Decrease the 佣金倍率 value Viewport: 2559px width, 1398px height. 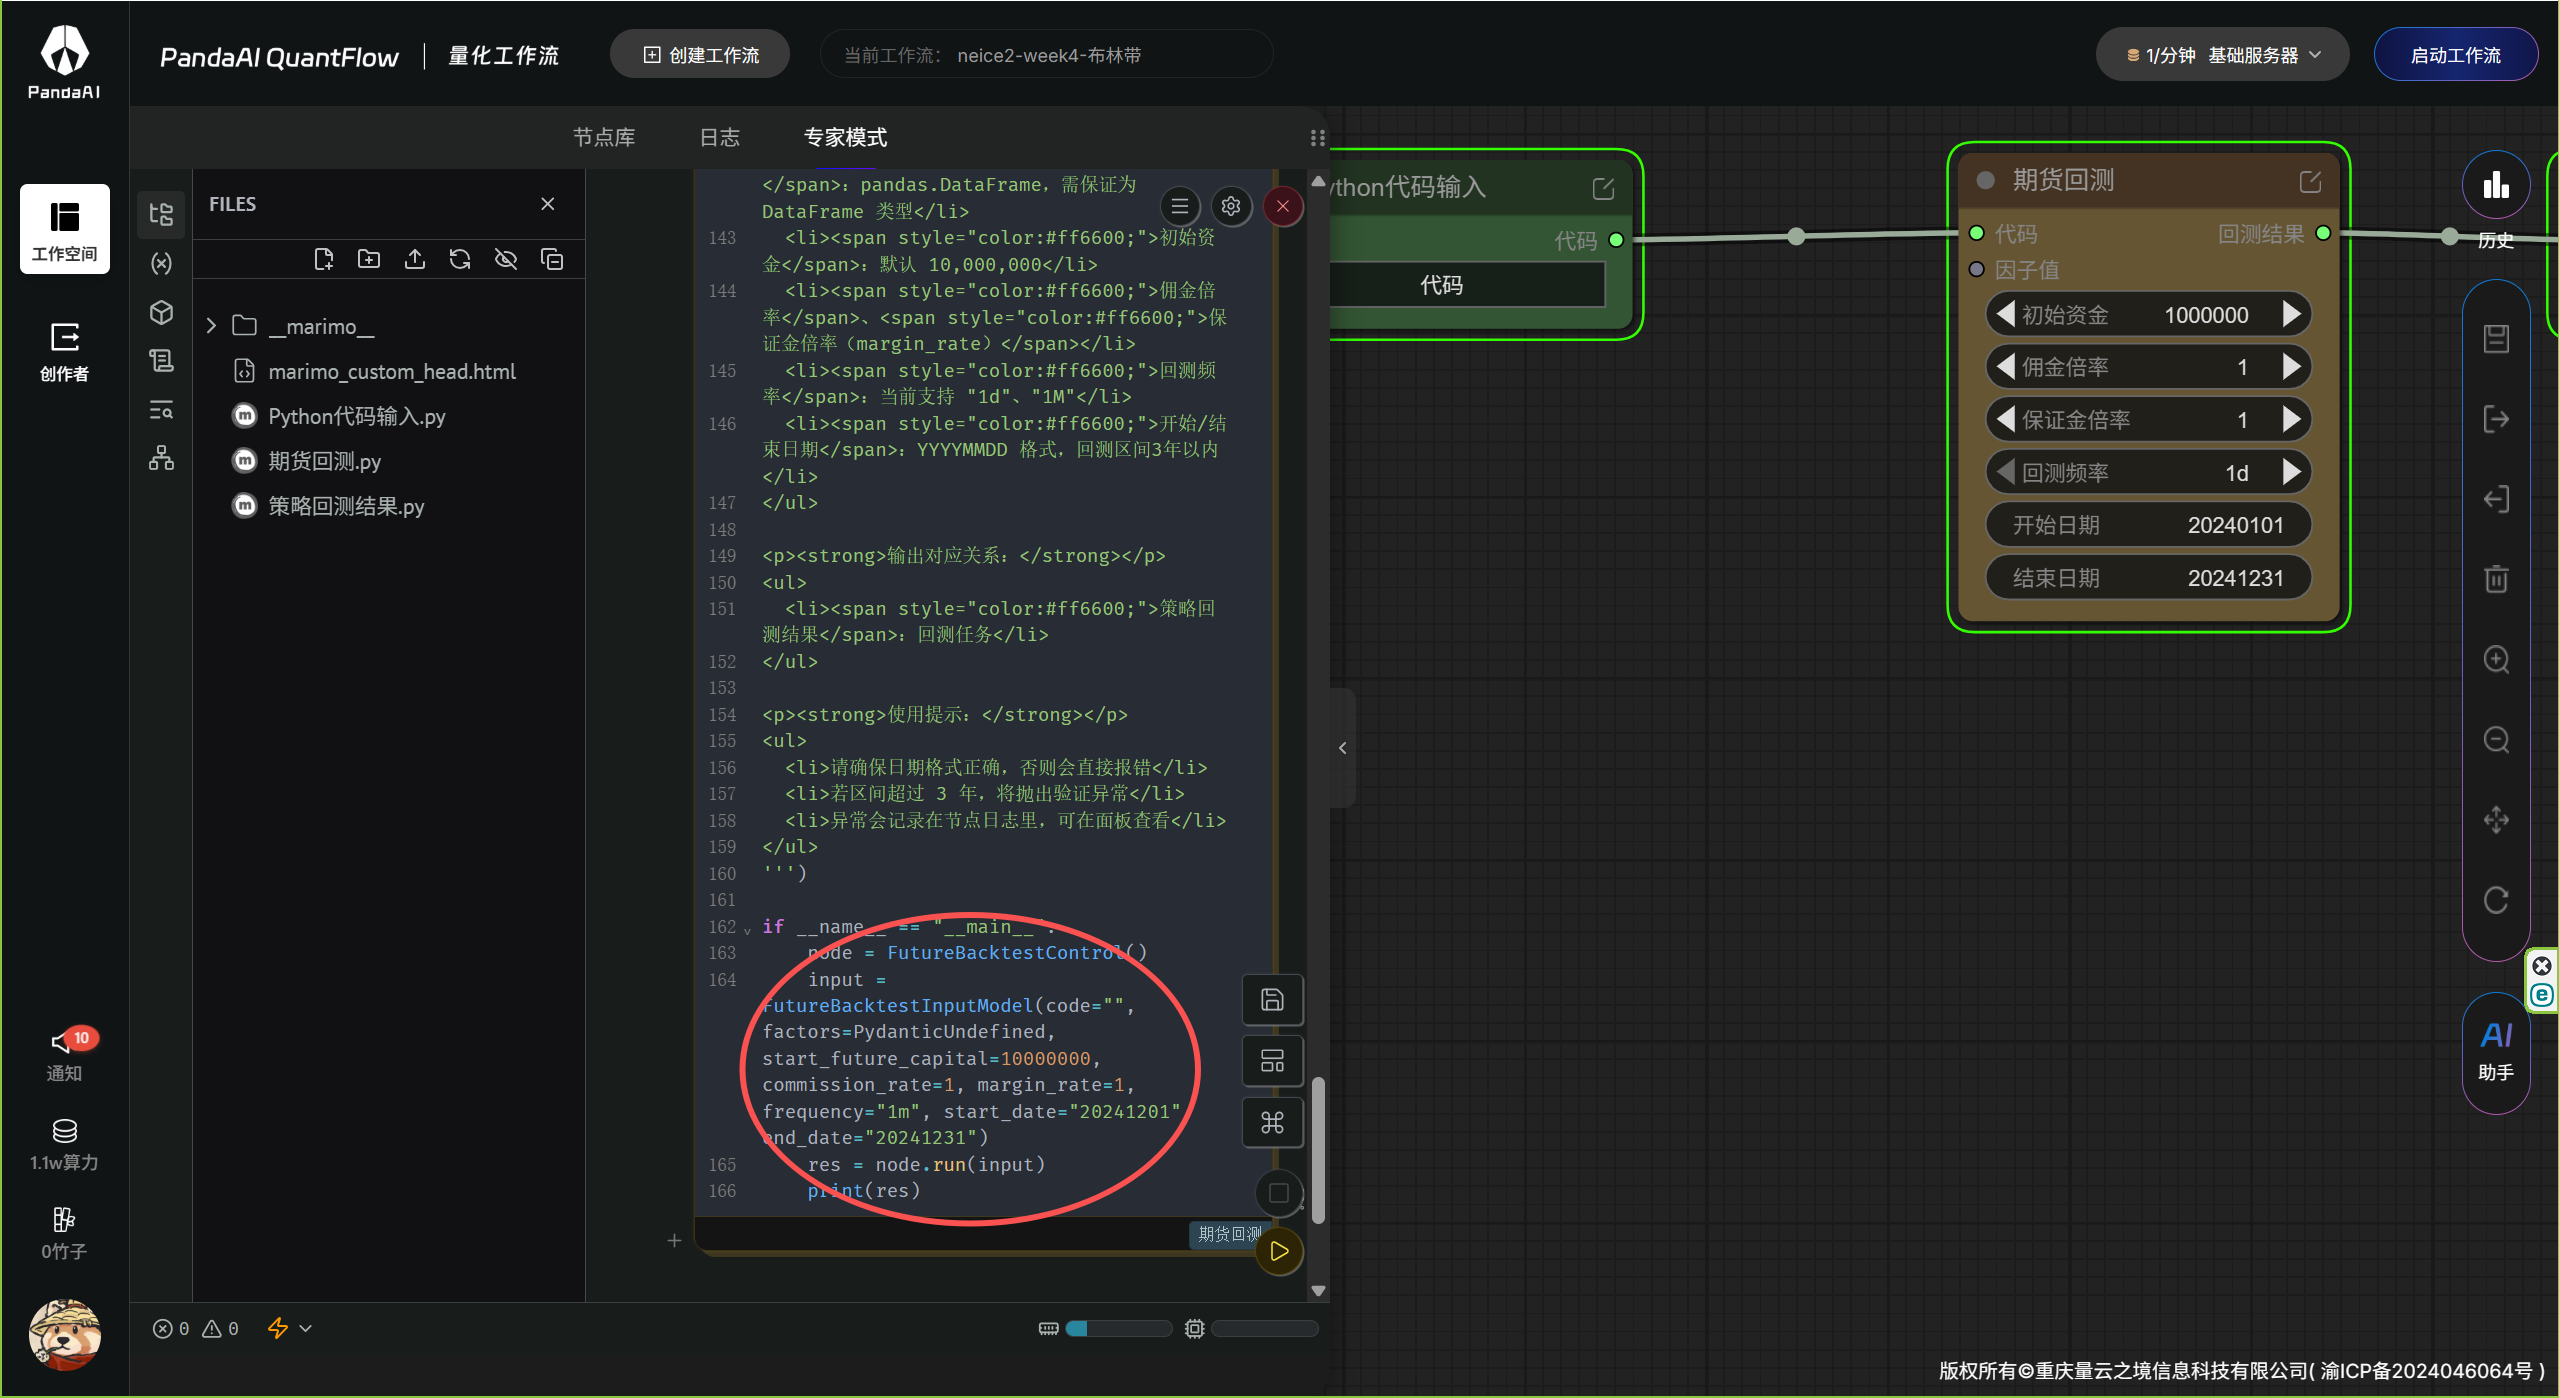coord(2005,367)
